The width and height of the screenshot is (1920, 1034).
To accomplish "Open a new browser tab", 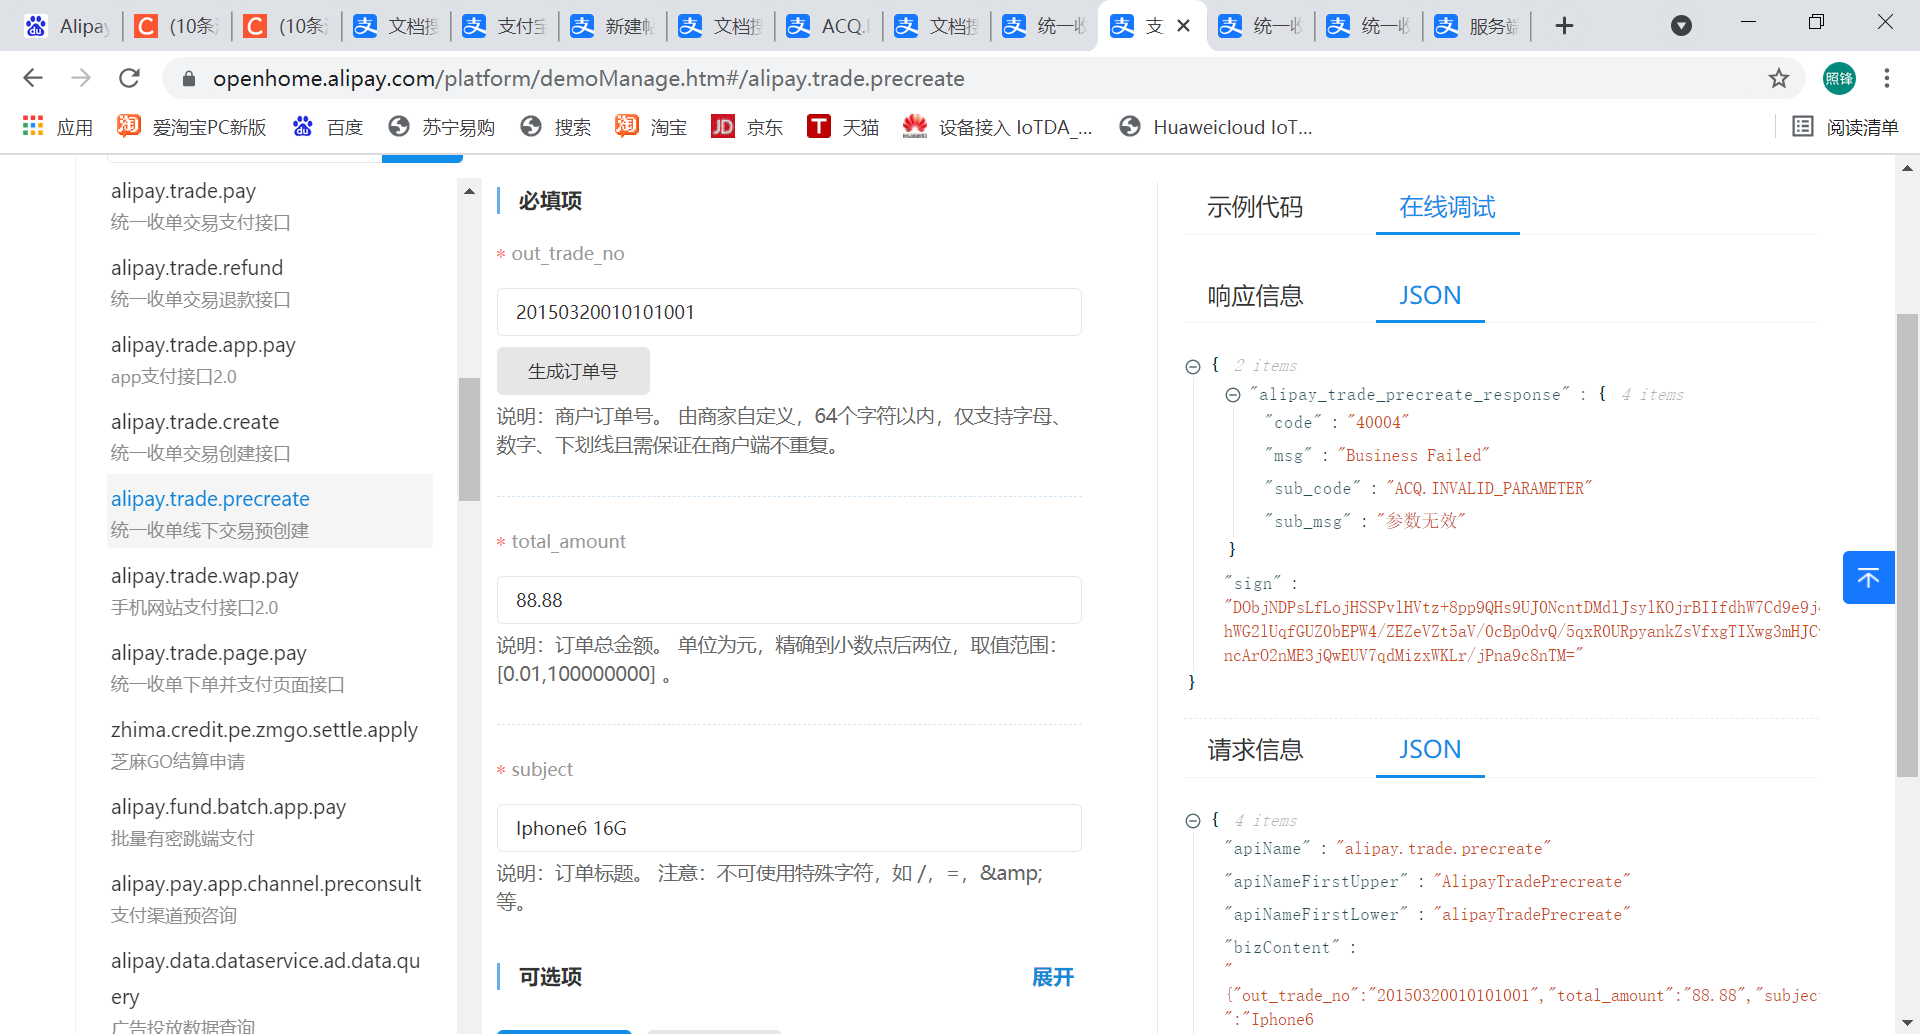I will click(1564, 26).
